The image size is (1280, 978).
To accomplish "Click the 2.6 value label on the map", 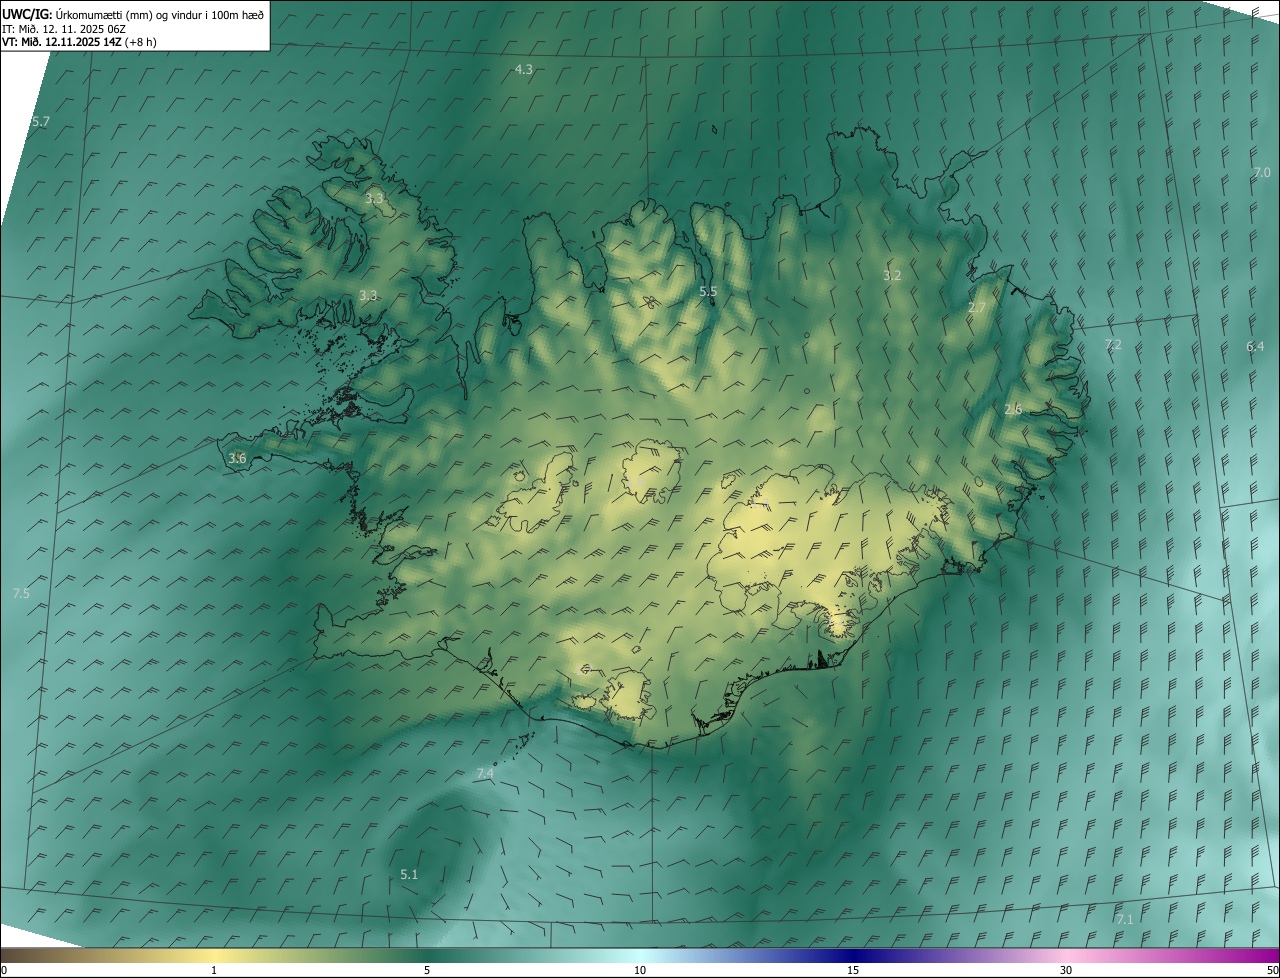I will [x=1013, y=409].
